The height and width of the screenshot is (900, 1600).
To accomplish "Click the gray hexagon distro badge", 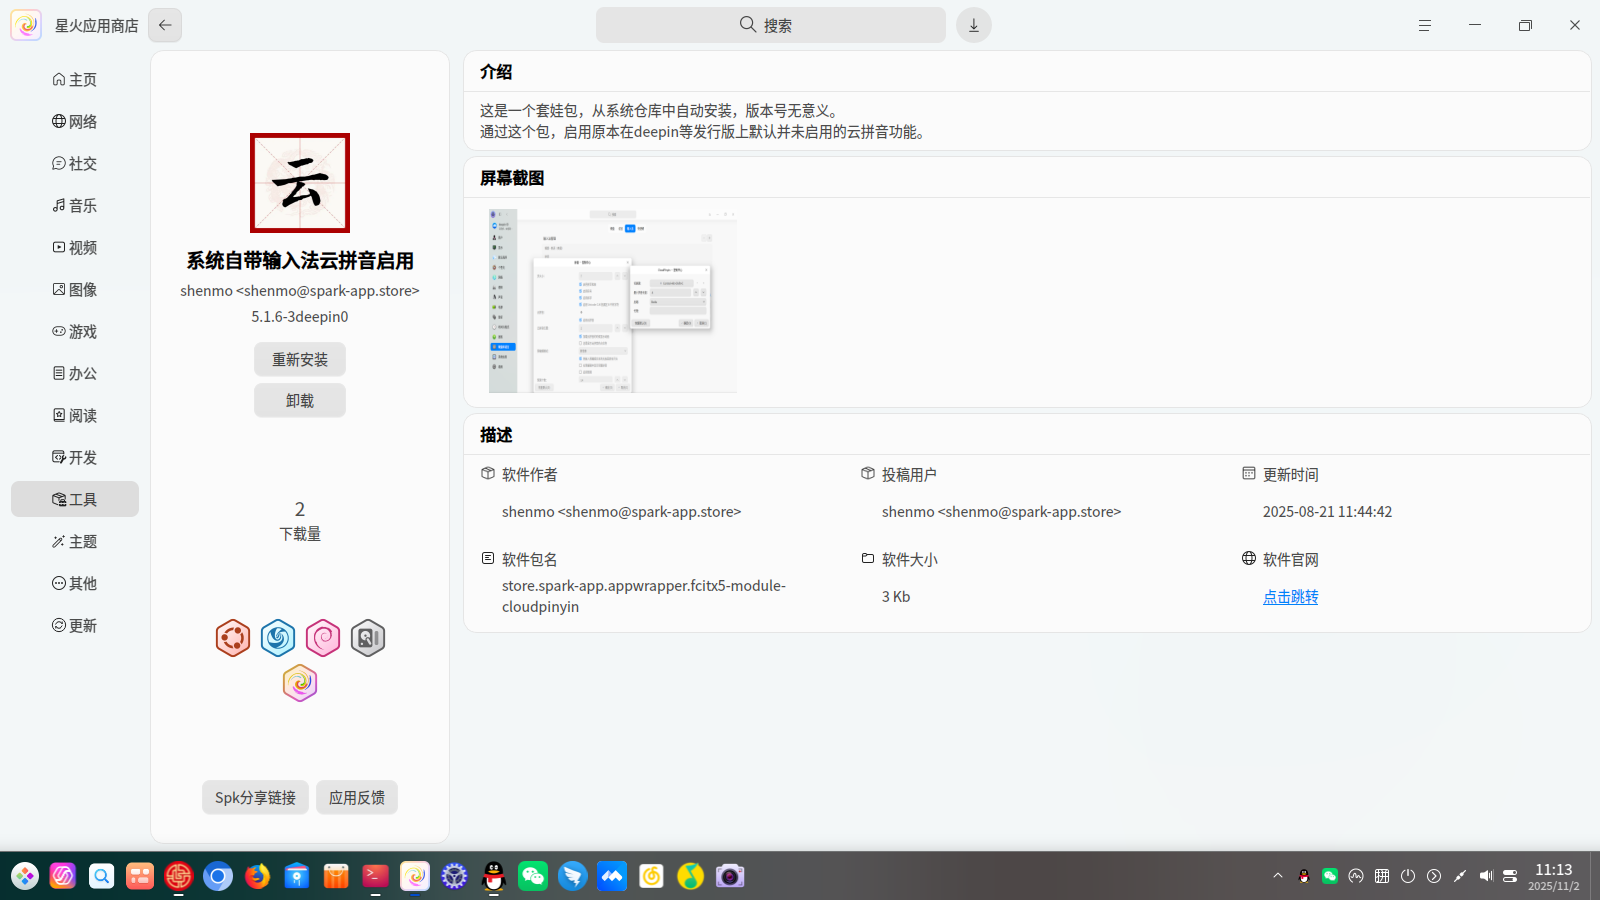I will click(x=368, y=638).
